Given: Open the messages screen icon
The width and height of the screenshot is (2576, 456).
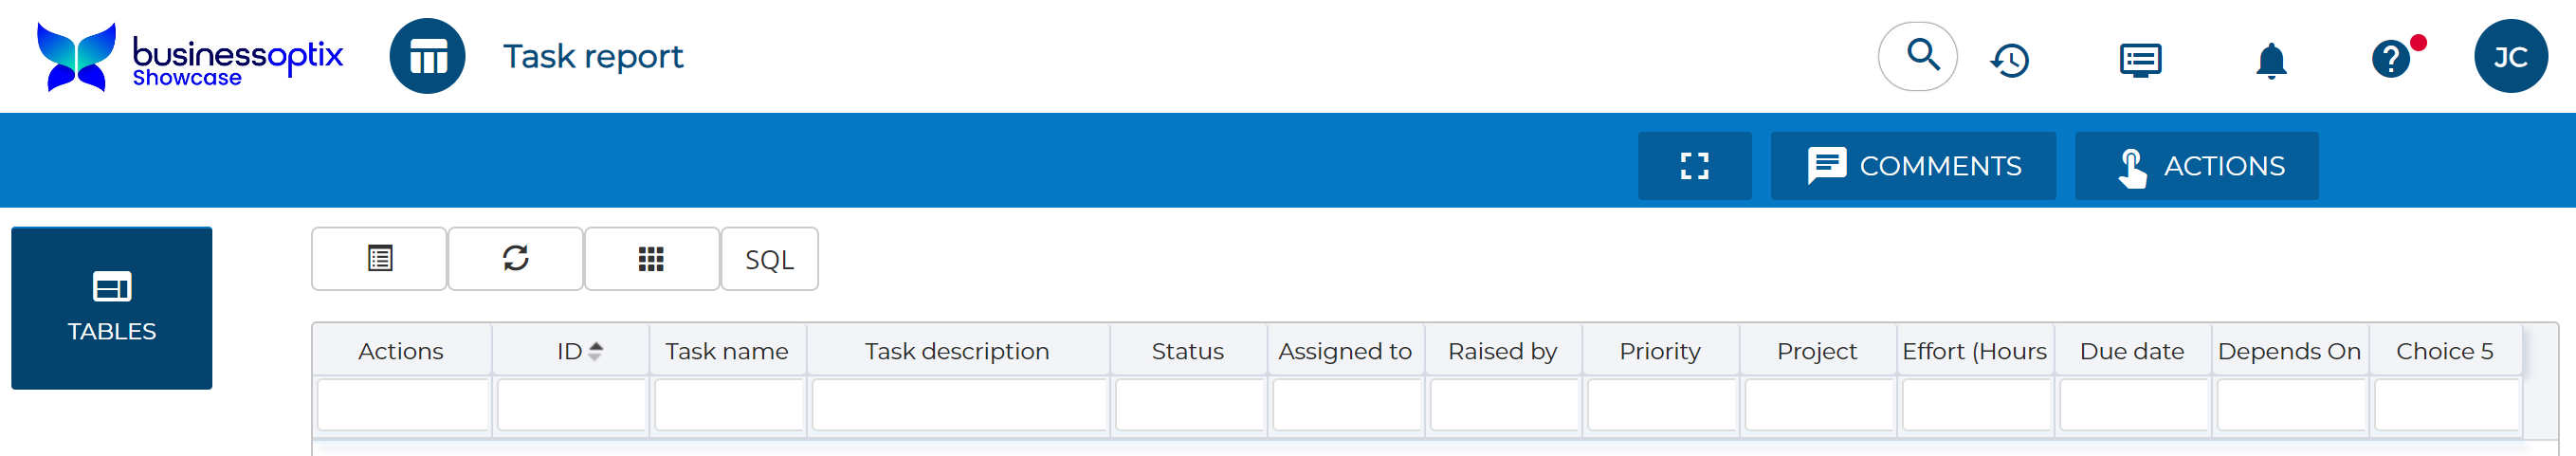Looking at the screenshot, I should [x=2140, y=60].
